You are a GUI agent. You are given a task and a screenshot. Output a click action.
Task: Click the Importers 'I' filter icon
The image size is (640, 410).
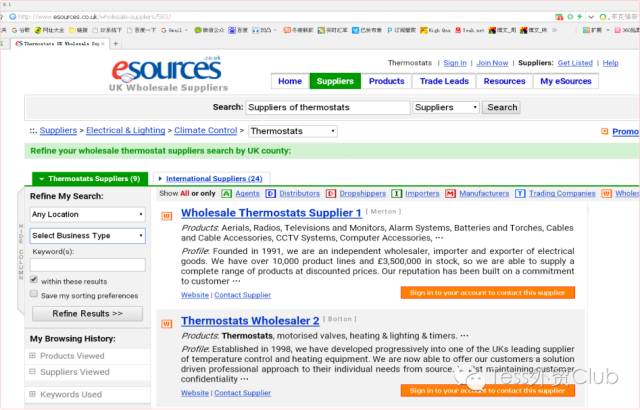click(396, 193)
